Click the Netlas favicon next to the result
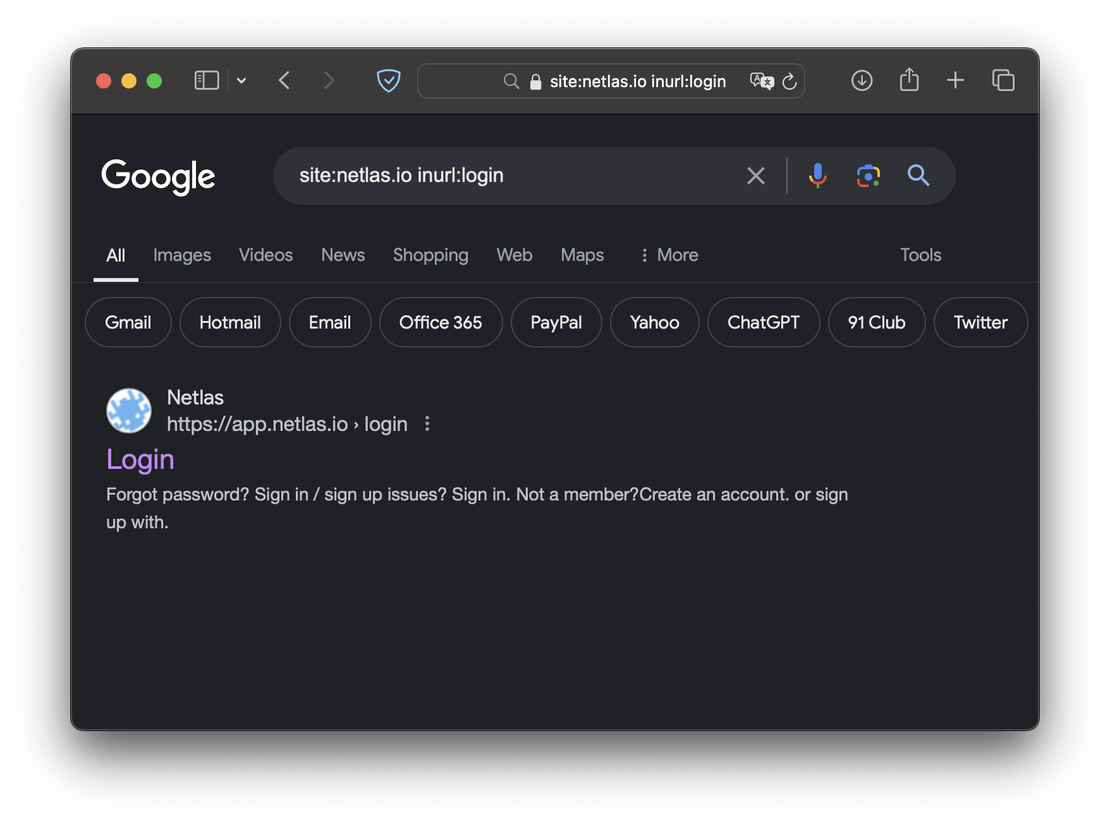1110x824 pixels. coord(129,410)
